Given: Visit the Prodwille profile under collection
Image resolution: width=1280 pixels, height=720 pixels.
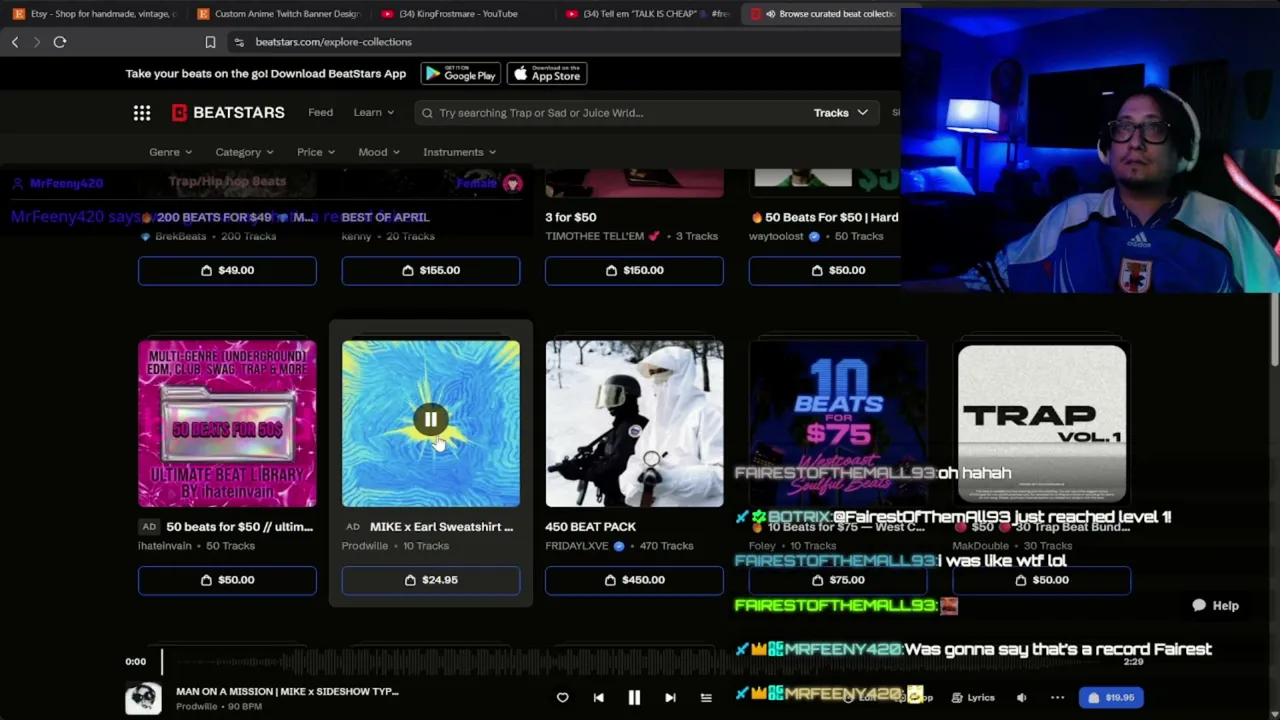Looking at the screenshot, I should [365, 546].
